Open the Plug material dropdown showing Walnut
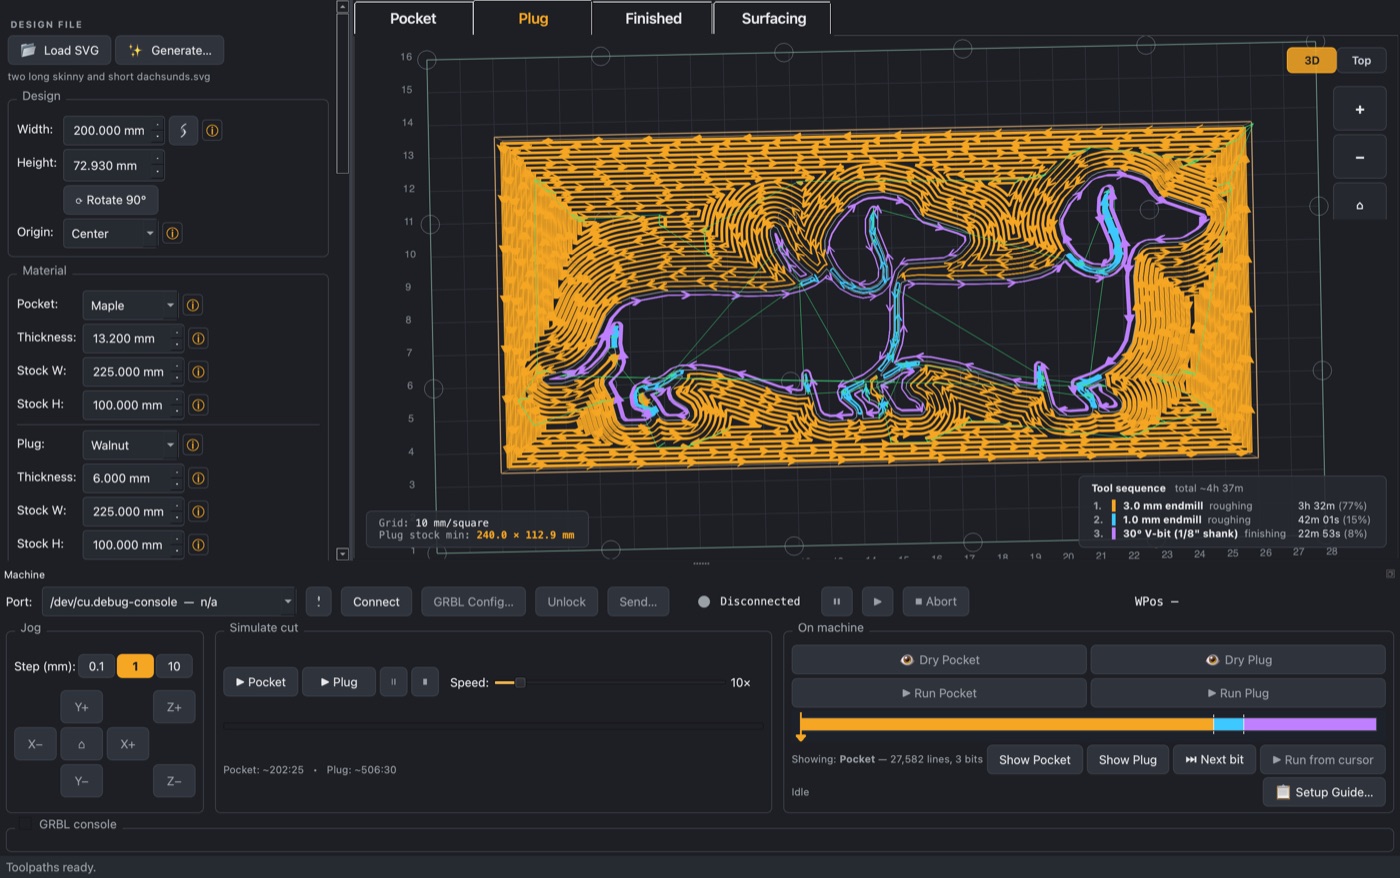 [x=130, y=445]
